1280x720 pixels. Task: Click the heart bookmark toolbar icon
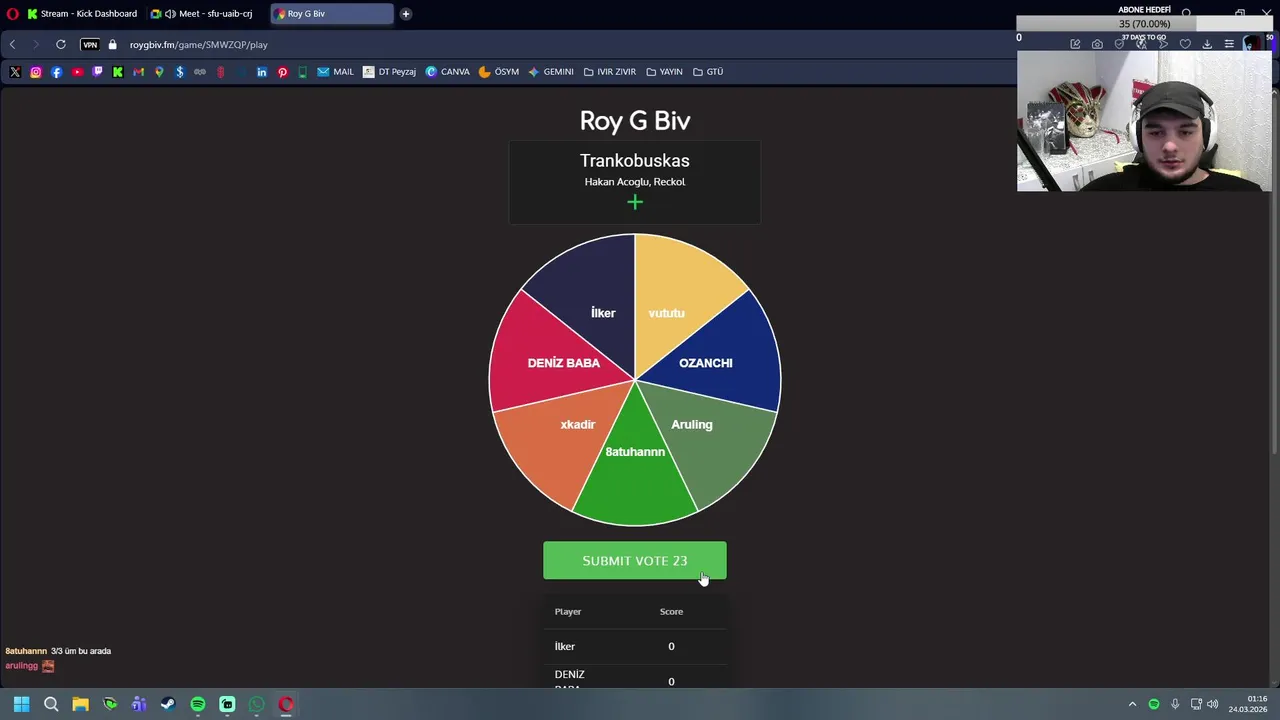[1185, 45]
